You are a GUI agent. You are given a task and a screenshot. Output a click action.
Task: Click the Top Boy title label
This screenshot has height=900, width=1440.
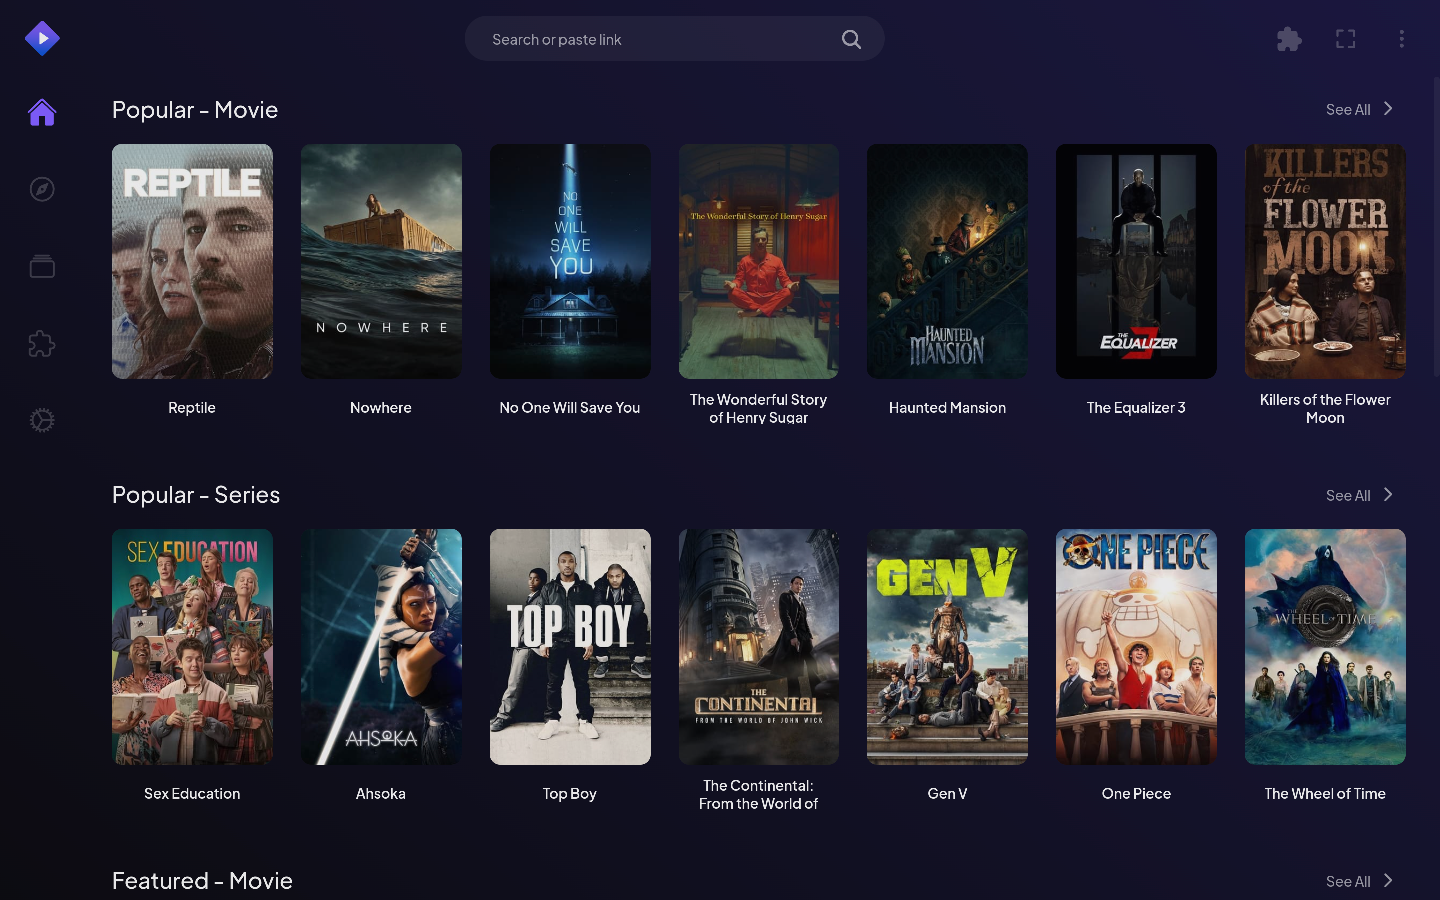(570, 793)
